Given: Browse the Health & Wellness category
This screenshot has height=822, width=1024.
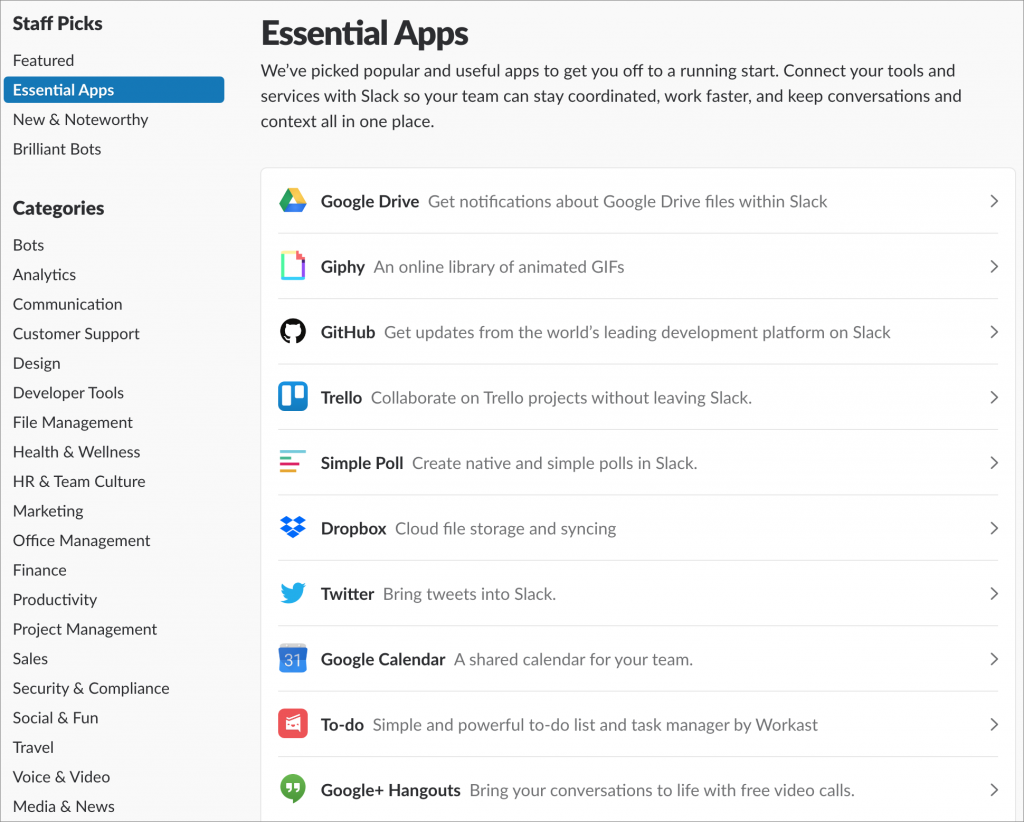Looking at the screenshot, I should tap(76, 452).
